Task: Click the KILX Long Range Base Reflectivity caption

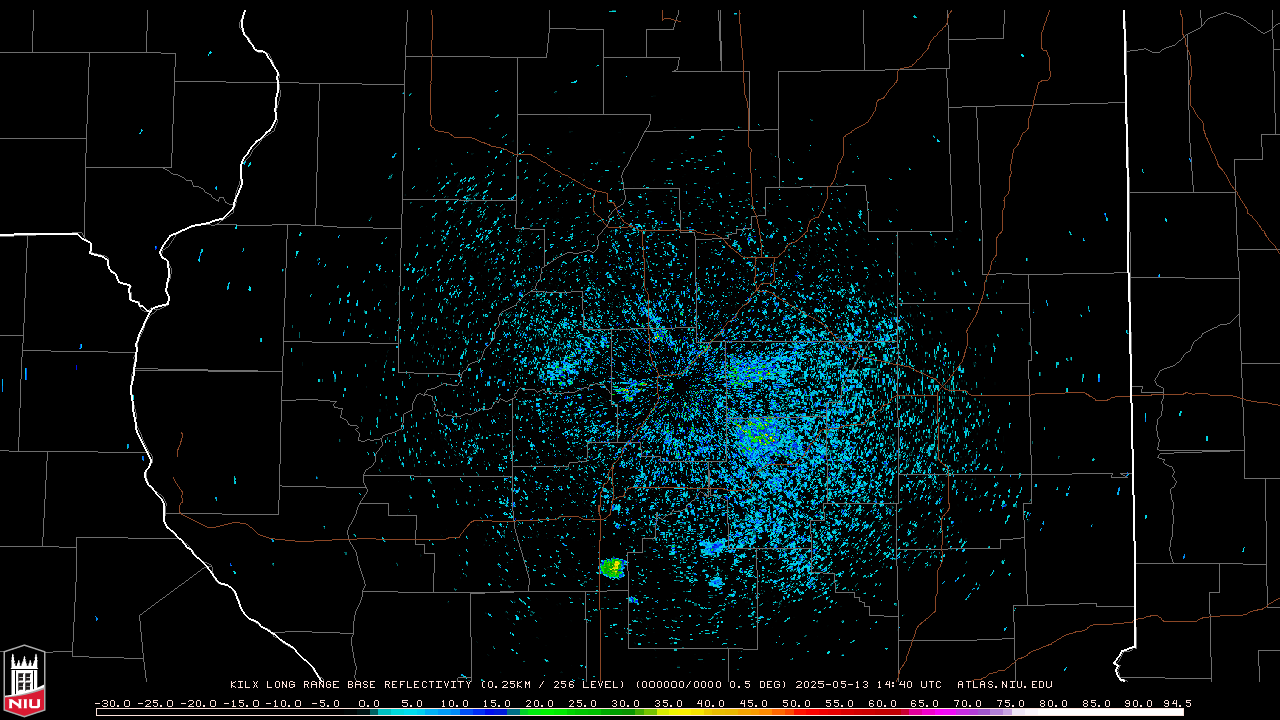Action: [350, 685]
